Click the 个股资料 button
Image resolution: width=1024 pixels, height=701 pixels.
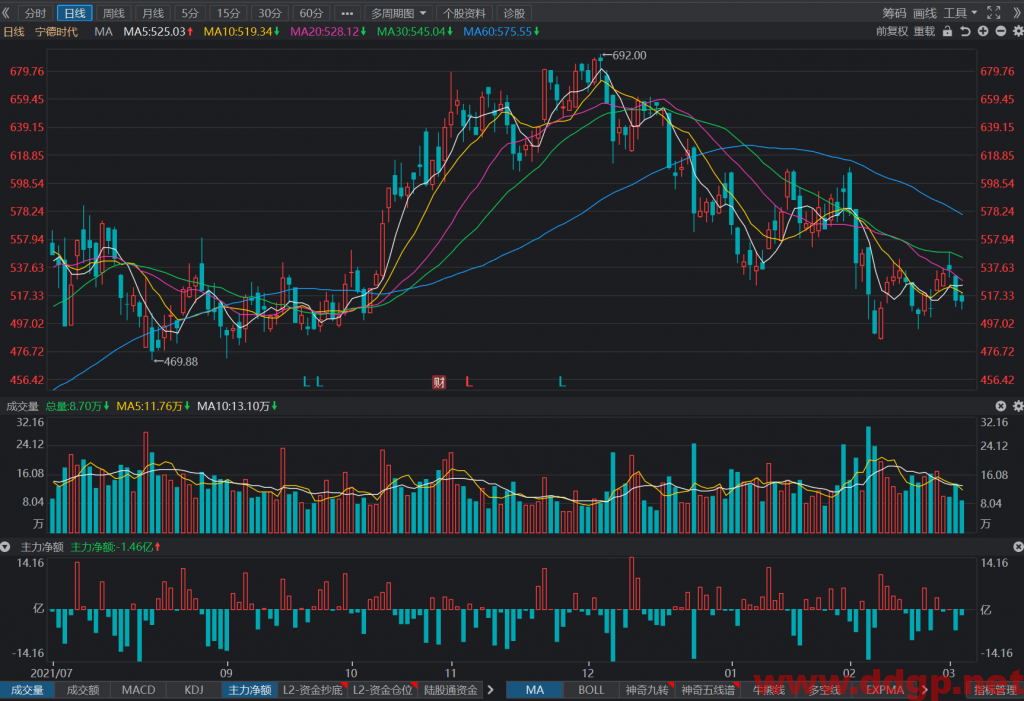[464, 13]
